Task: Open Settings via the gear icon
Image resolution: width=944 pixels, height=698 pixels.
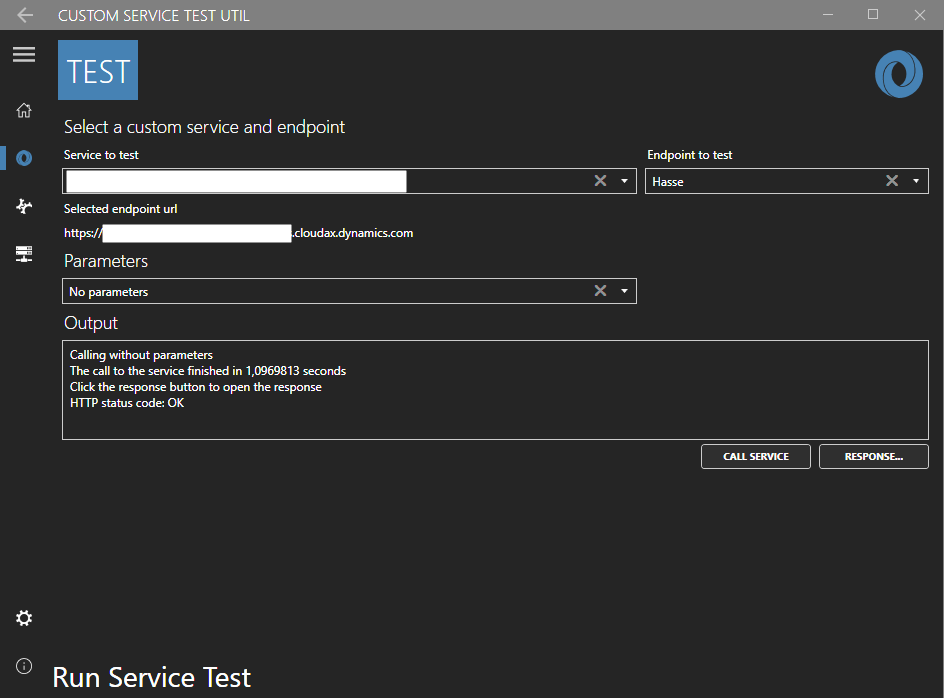Action: click(24, 618)
